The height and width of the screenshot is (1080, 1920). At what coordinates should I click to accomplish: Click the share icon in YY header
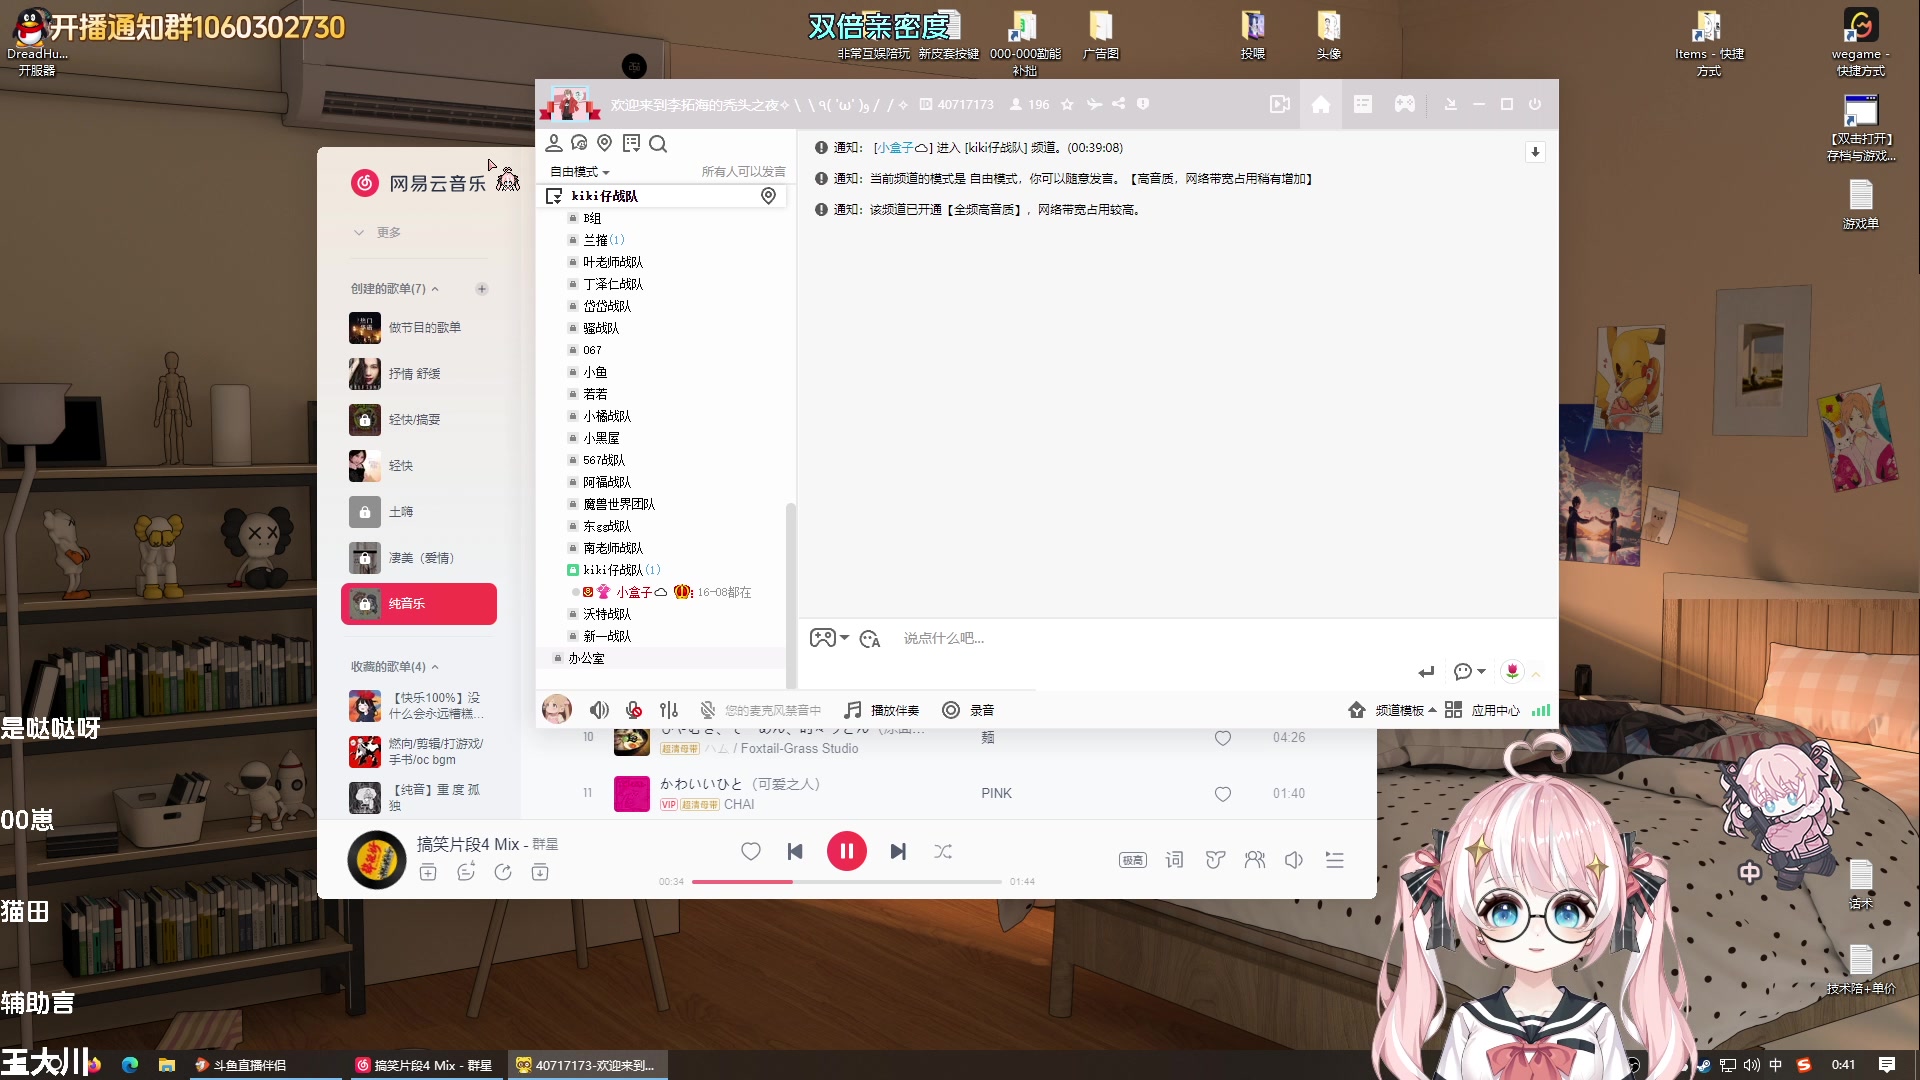pos(1118,104)
